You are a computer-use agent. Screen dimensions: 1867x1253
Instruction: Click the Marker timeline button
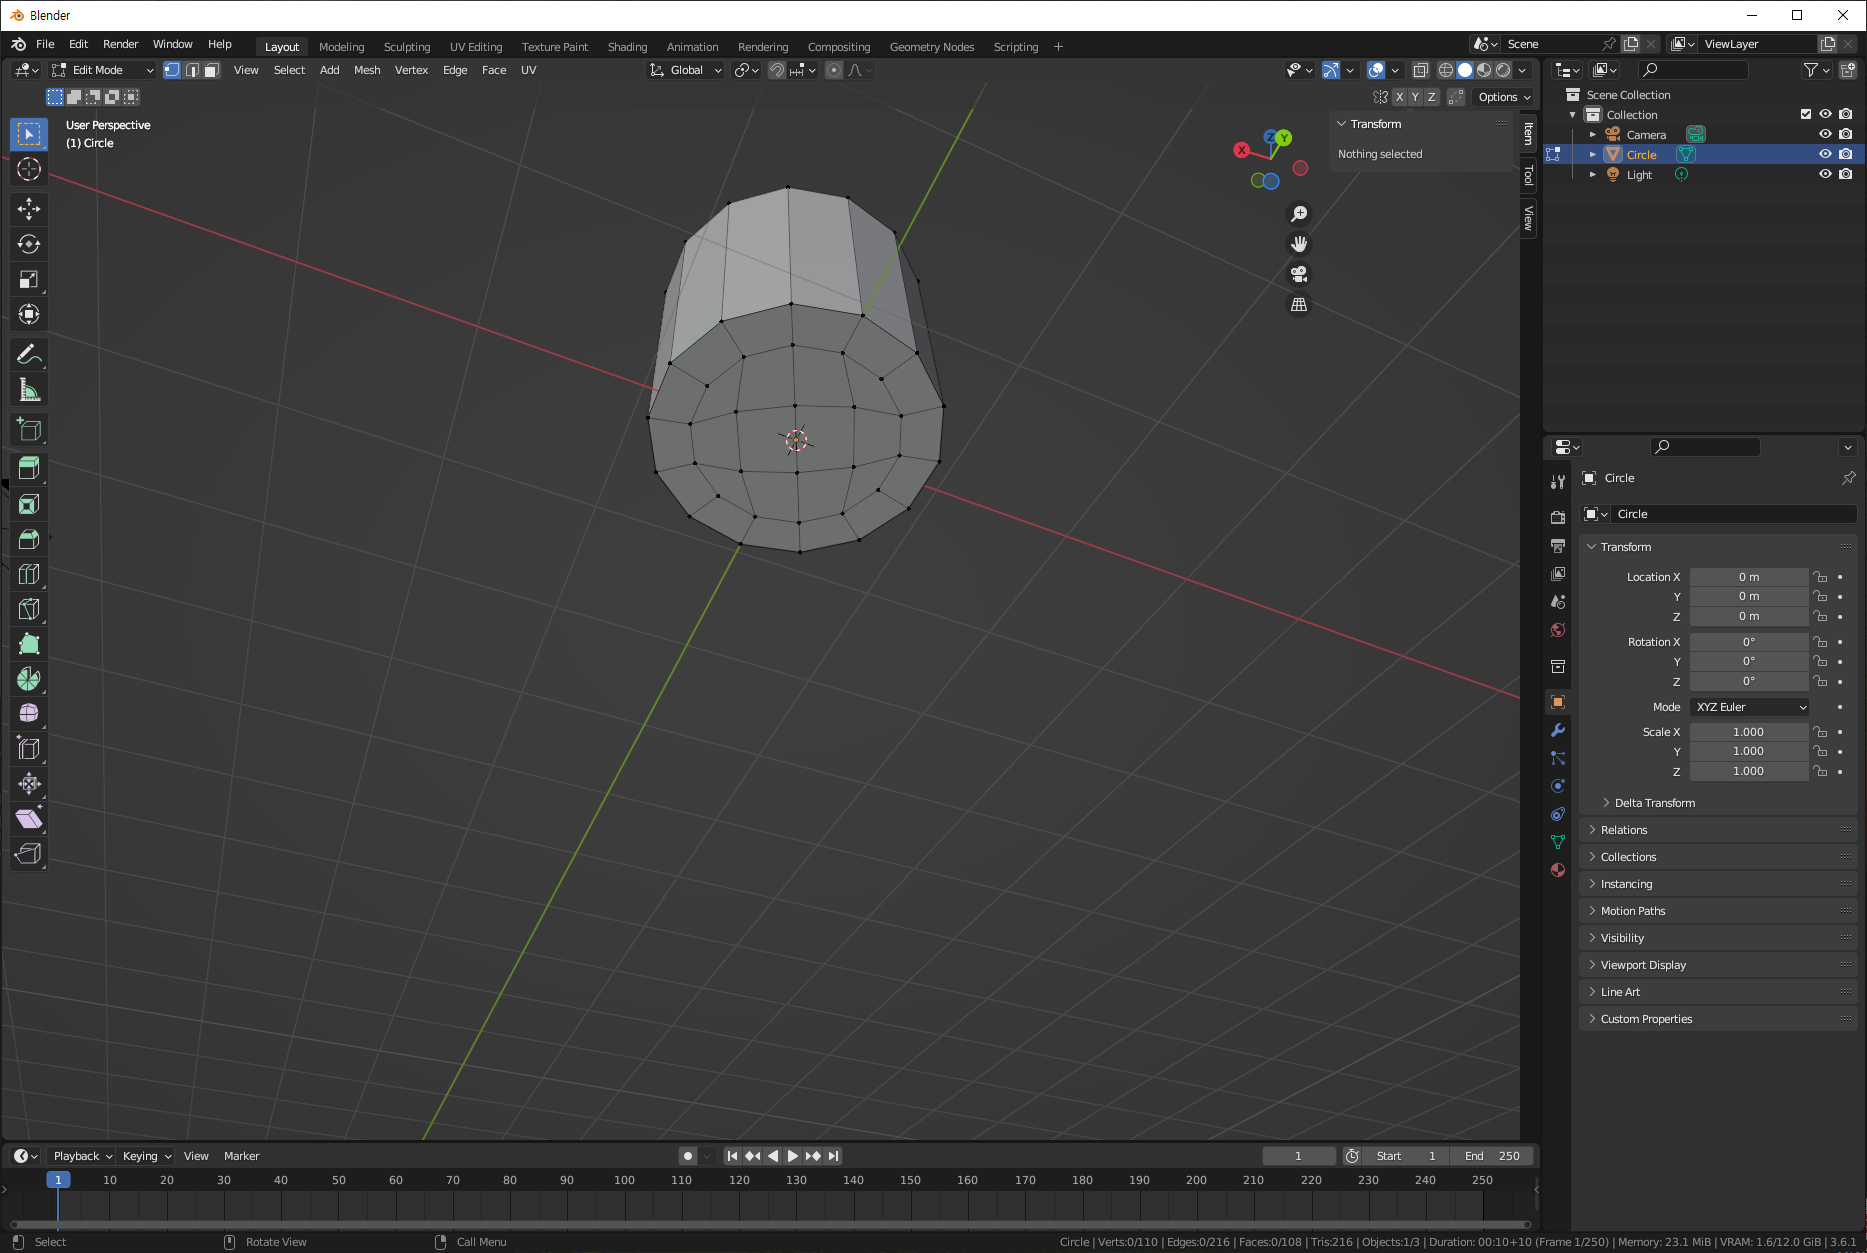tap(241, 1156)
